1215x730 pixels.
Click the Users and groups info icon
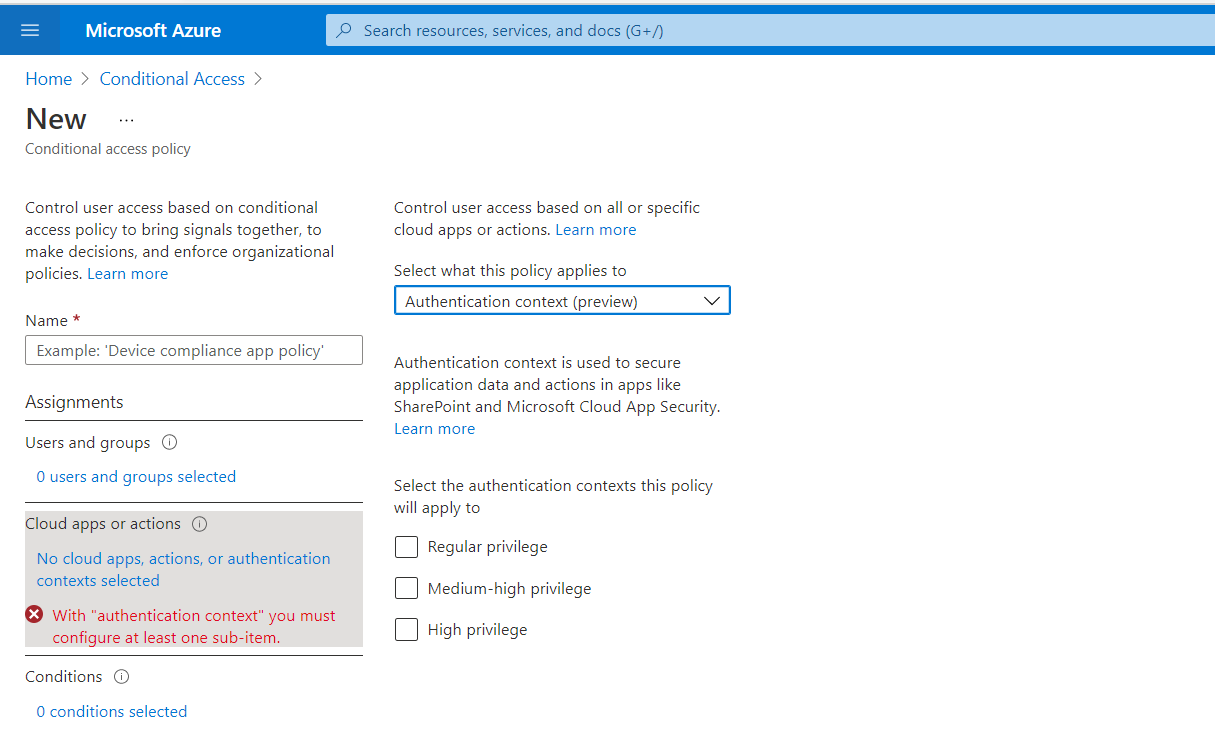point(169,442)
